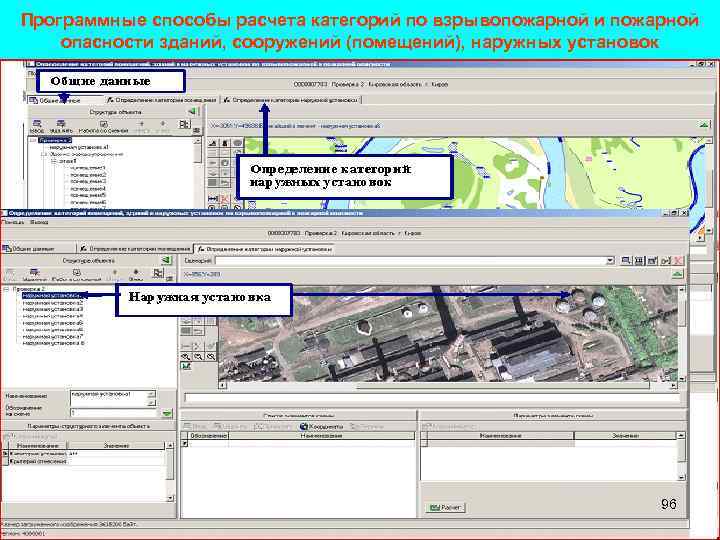Select 'Проверка 2' root node in back window
The height and width of the screenshot is (540, 720).
click(55, 140)
